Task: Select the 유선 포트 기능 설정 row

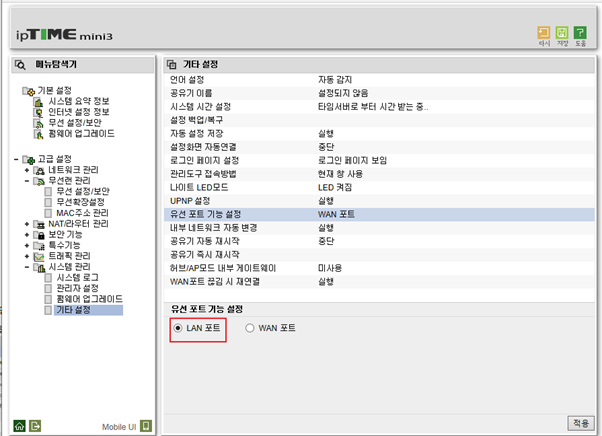Action: (x=379, y=214)
